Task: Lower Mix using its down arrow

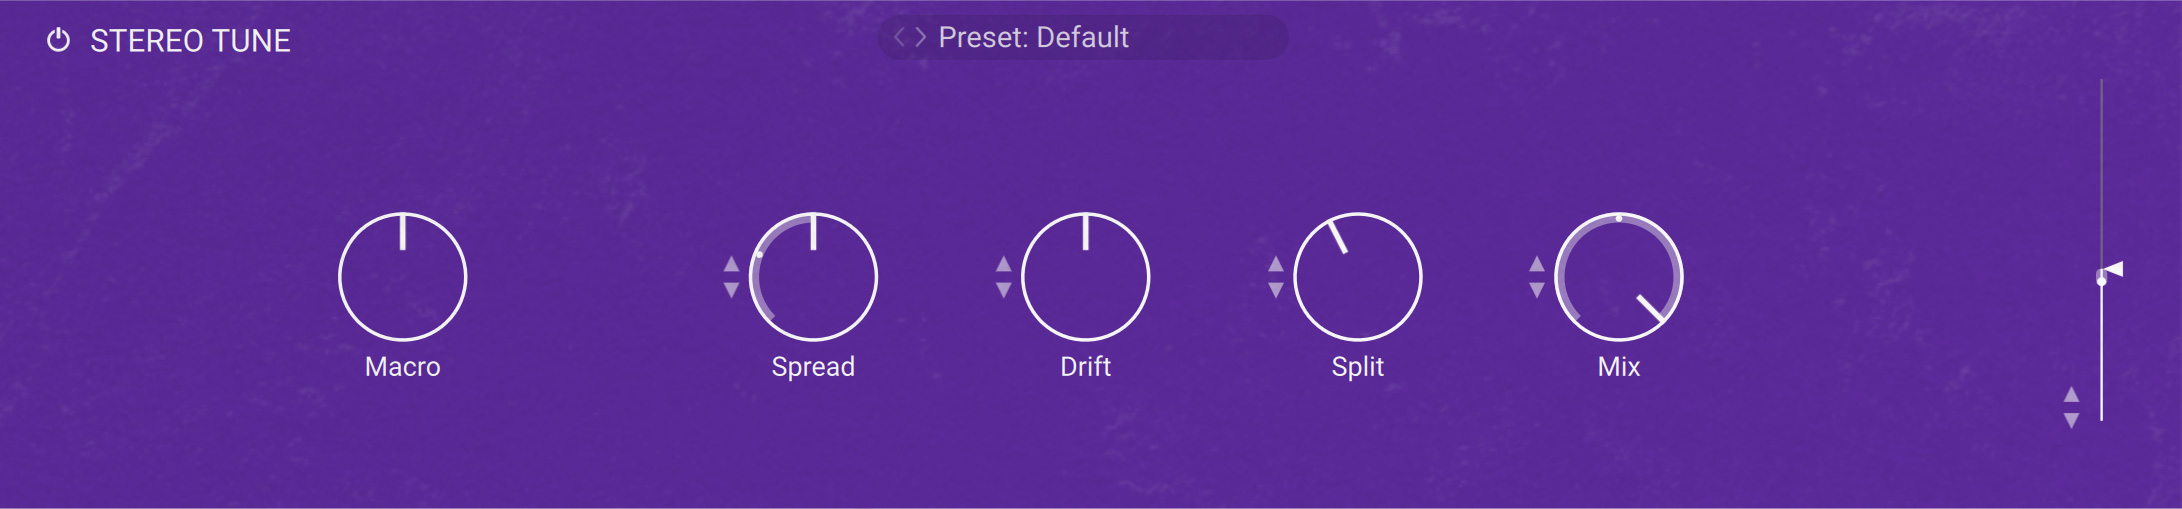Action: 1537,290
